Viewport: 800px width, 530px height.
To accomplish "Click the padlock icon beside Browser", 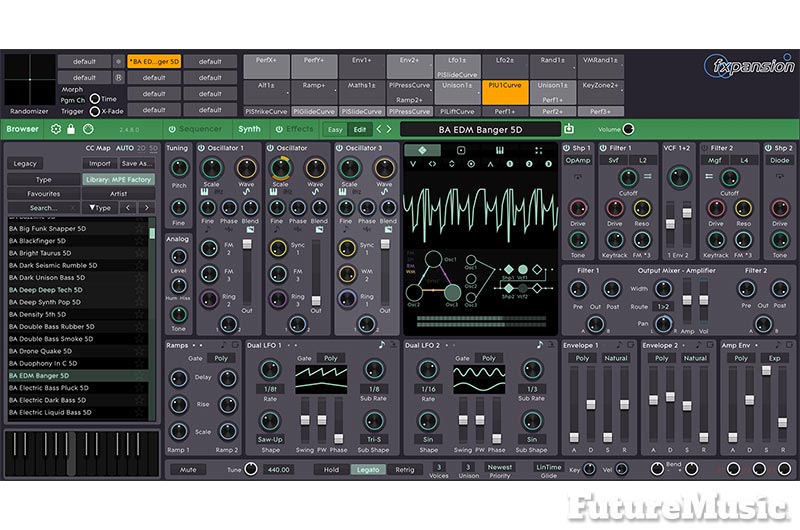I will pos(71,129).
